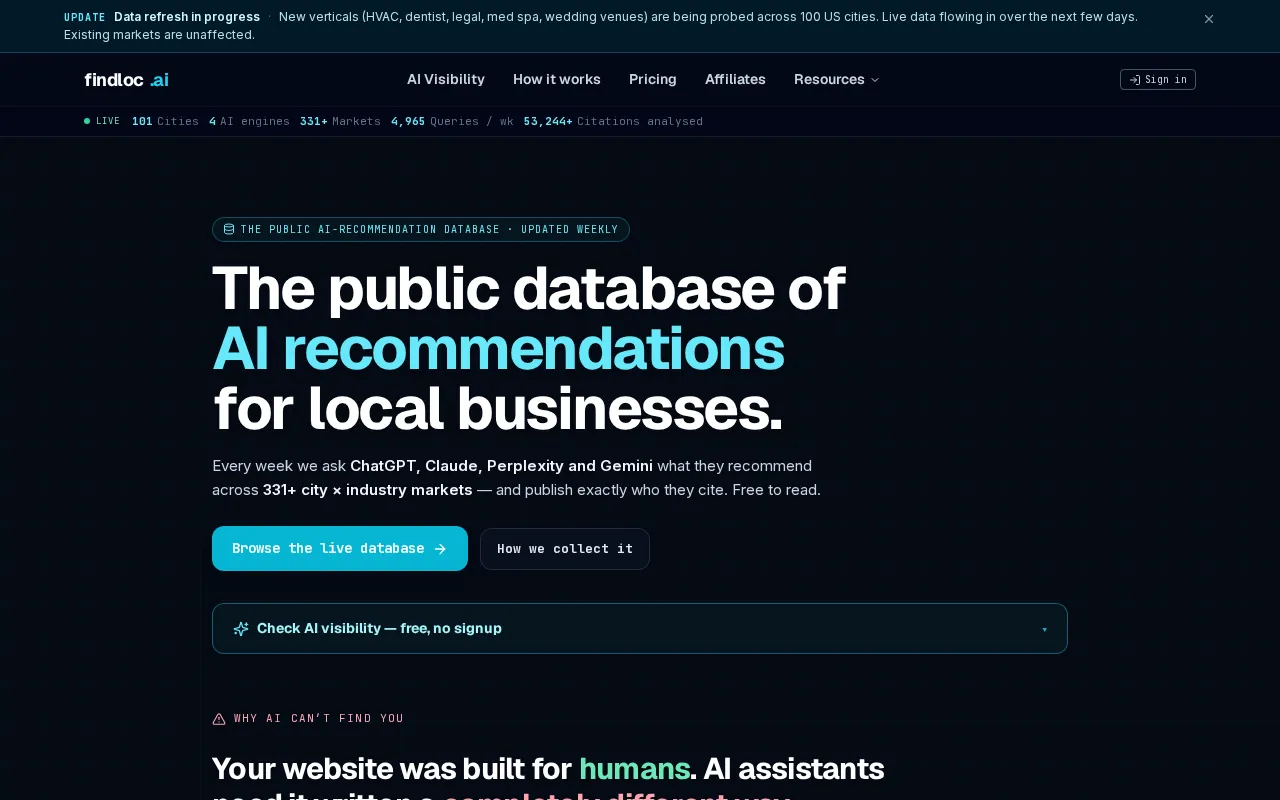Viewport: 1280px width, 800px height.
Task: Click the Public AI-Recommendation Database badge
Action: pos(421,229)
